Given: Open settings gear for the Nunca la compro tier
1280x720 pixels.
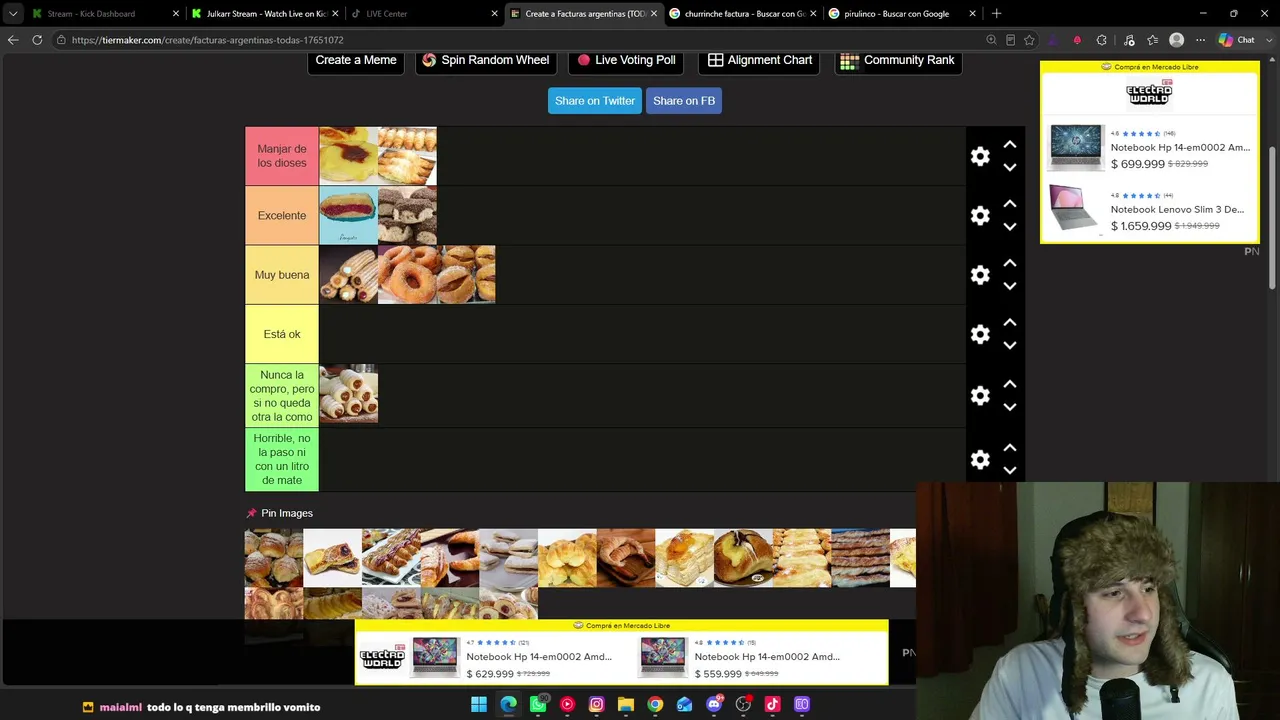Looking at the screenshot, I should point(980,395).
